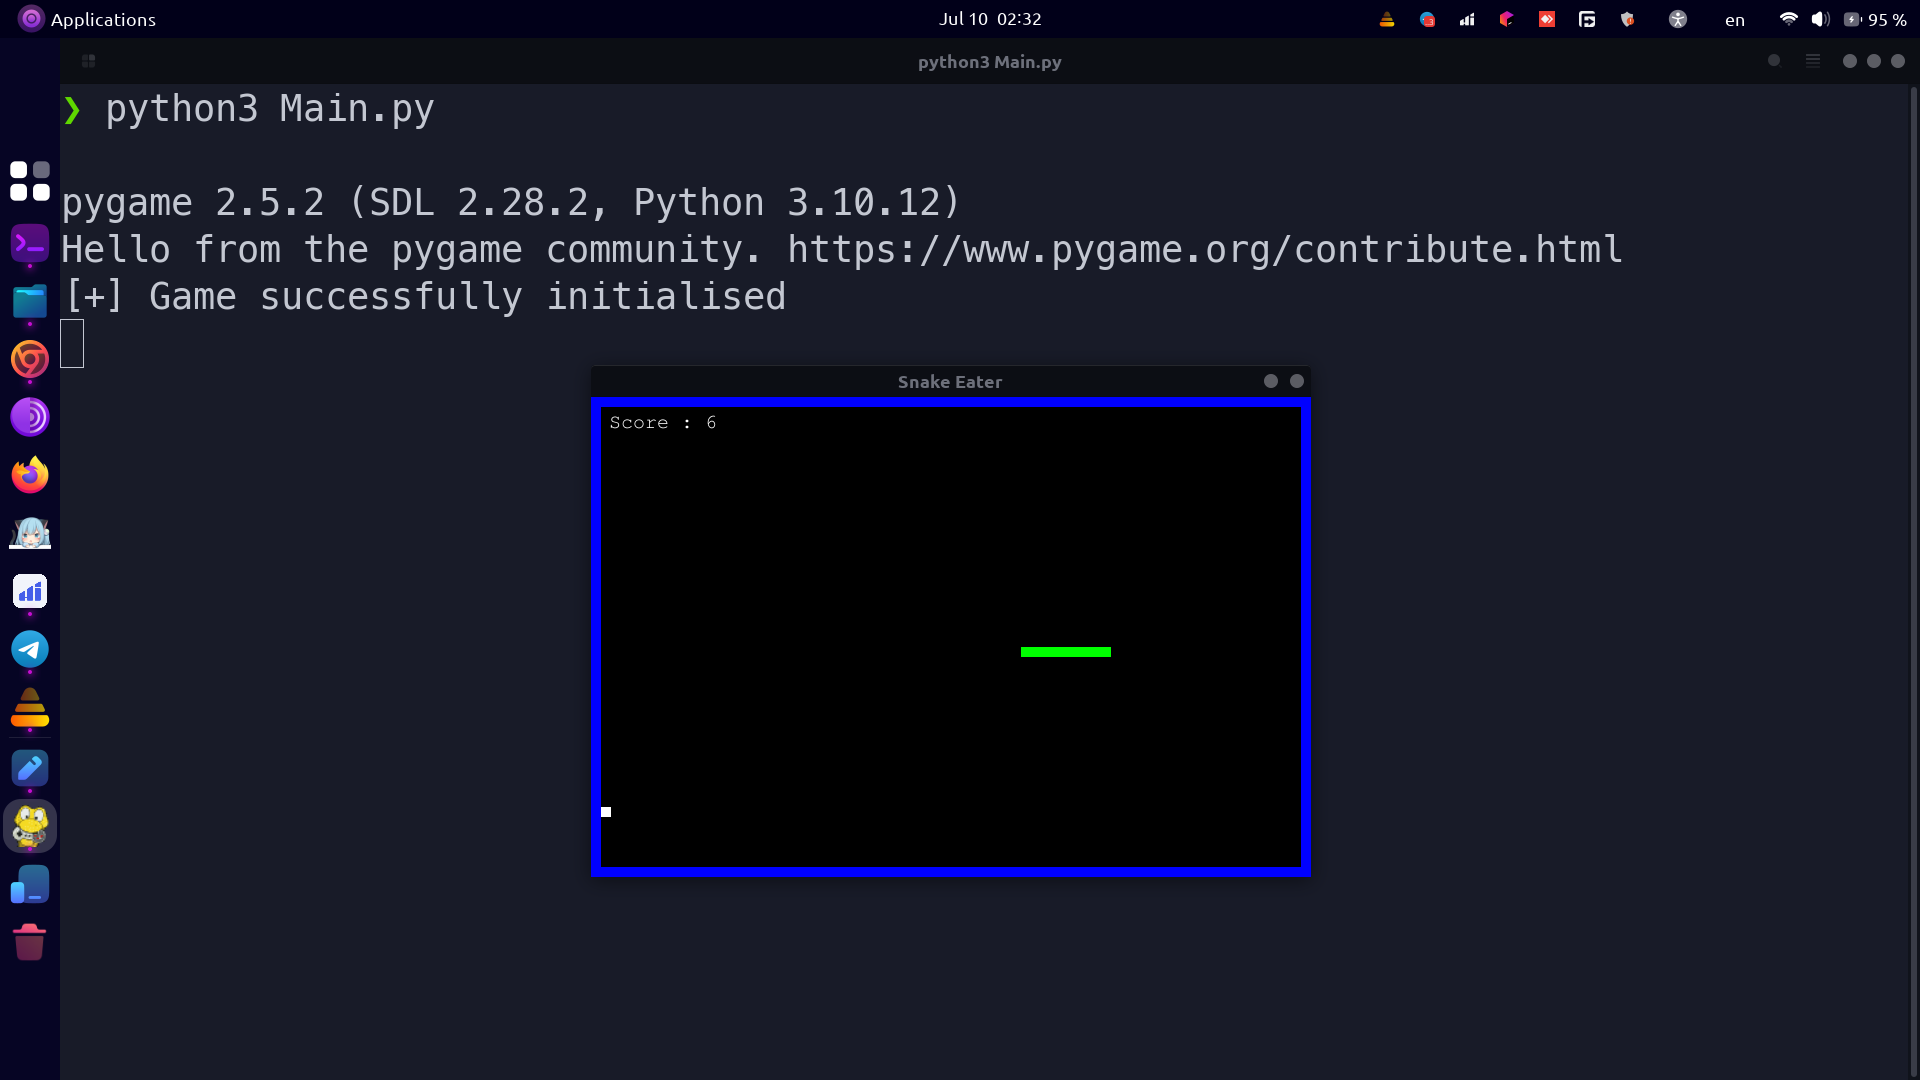
Task: Launch Telegram from the dock
Action: pyautogui.click(x=30, y=649)
